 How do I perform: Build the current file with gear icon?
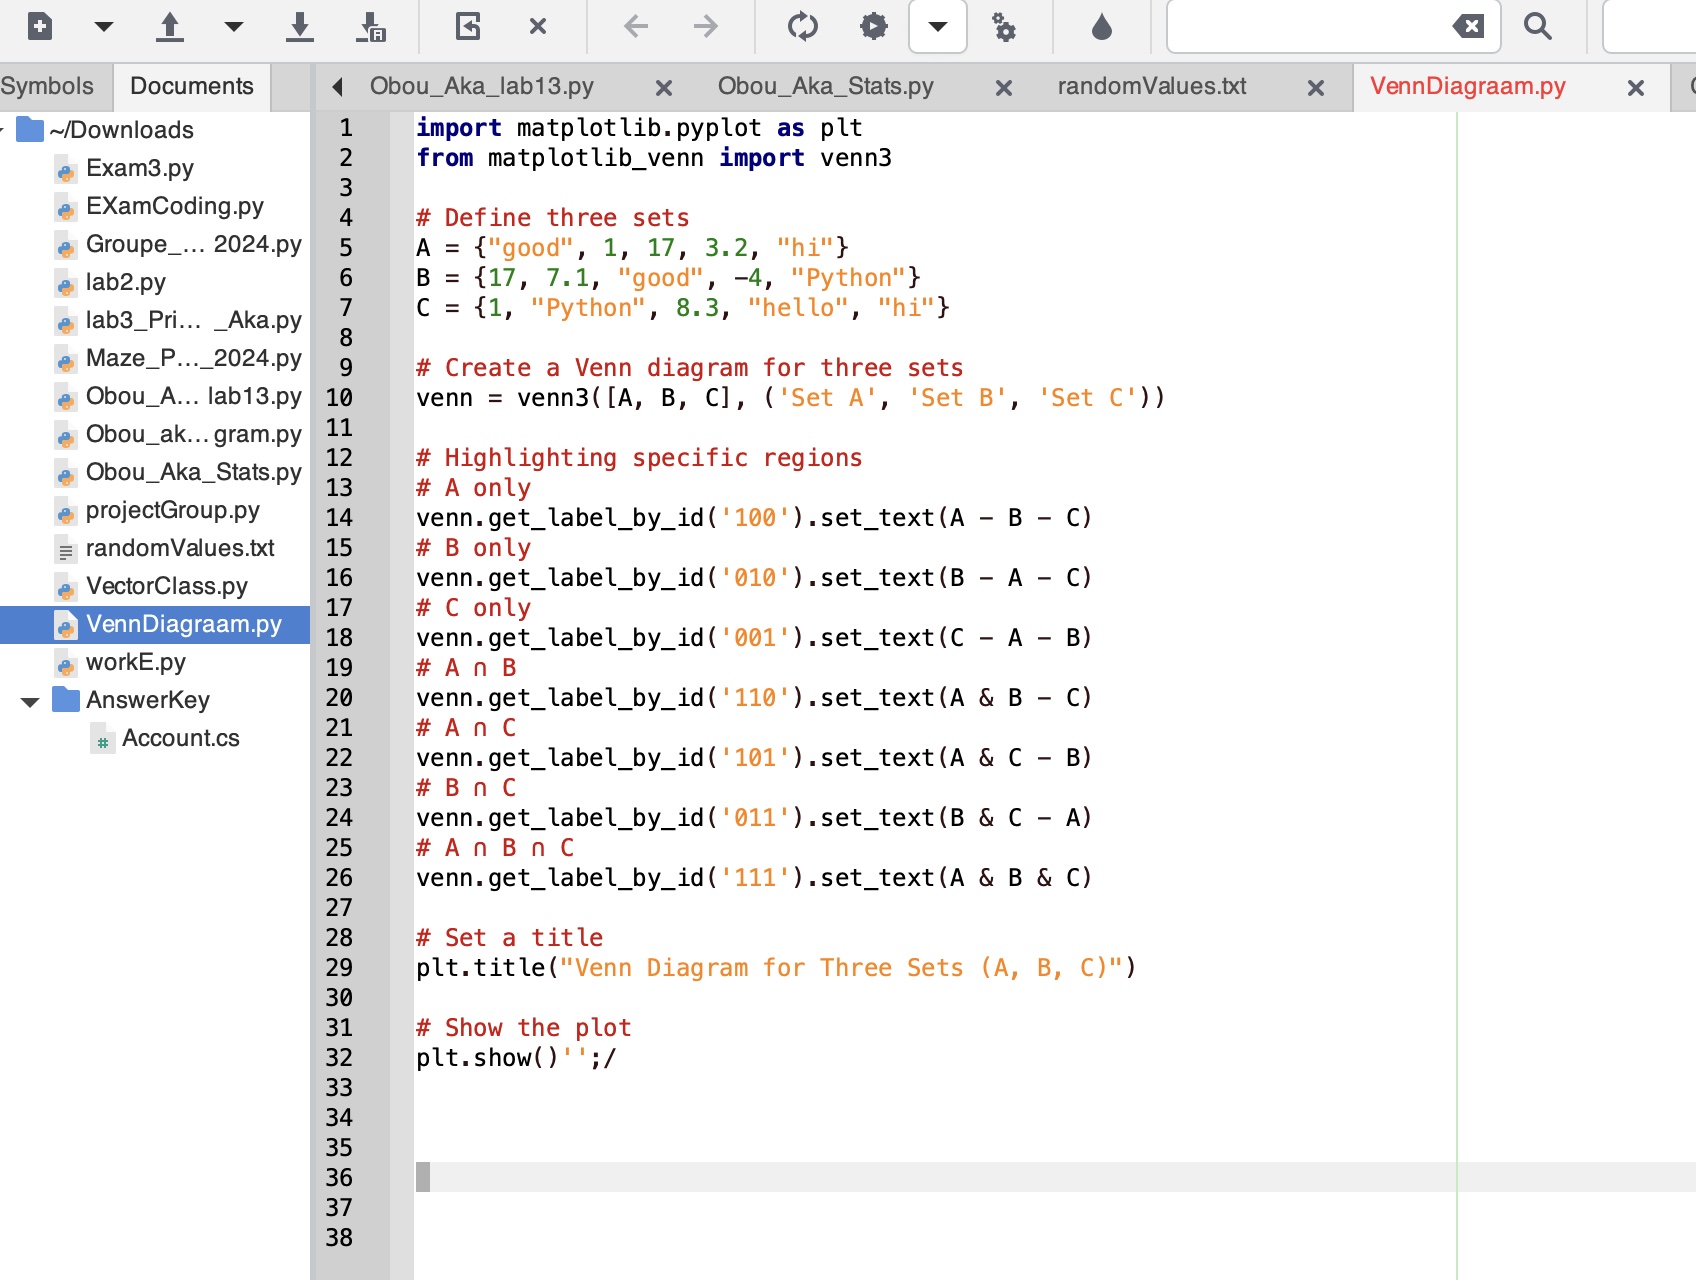pos(873,26)
